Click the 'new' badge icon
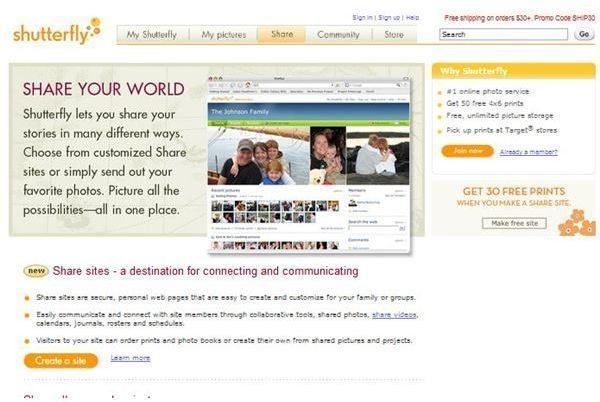The height and width of the screenshot is (402, 600). click(x=36, y=271)
